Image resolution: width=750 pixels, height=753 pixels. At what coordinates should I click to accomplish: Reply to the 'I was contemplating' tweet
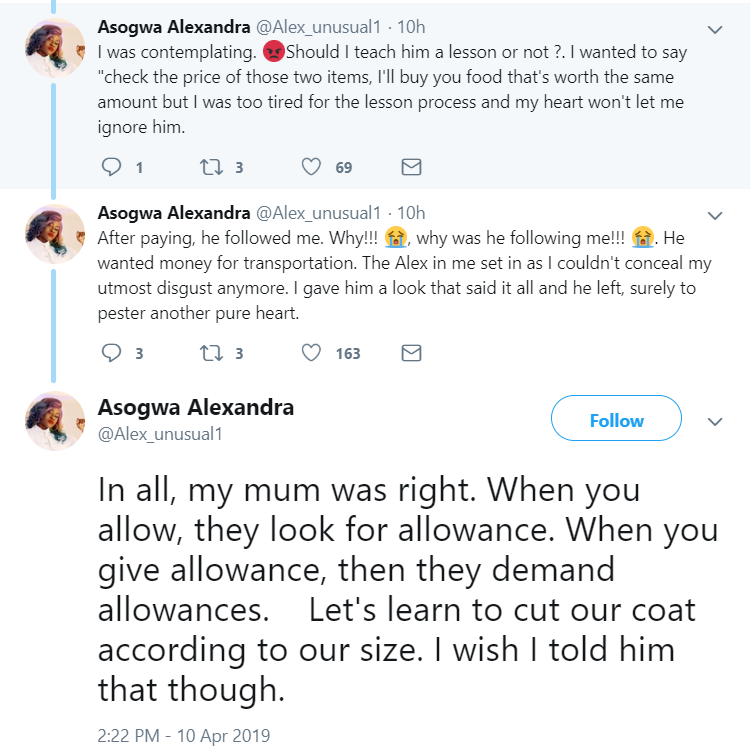pyautogui.click(x=112, y=167)
